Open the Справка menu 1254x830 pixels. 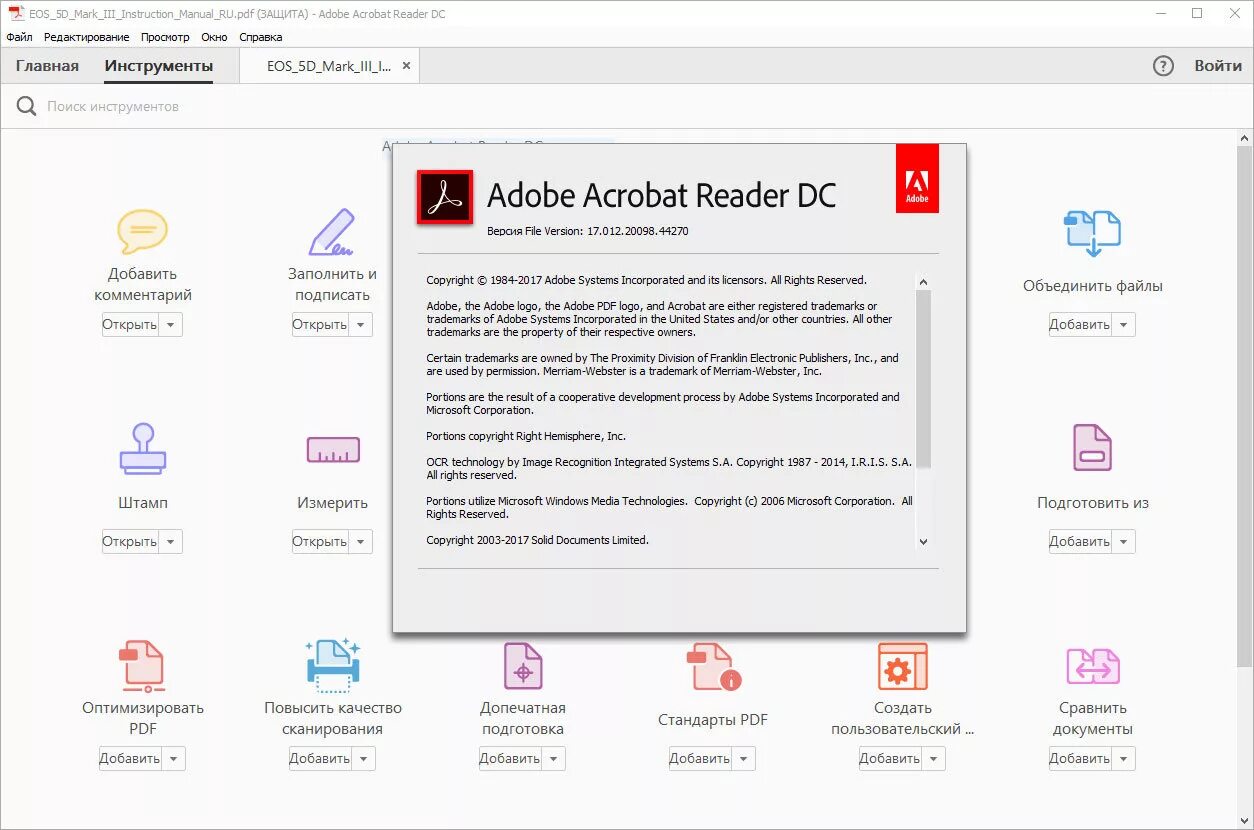coord(261,37)
